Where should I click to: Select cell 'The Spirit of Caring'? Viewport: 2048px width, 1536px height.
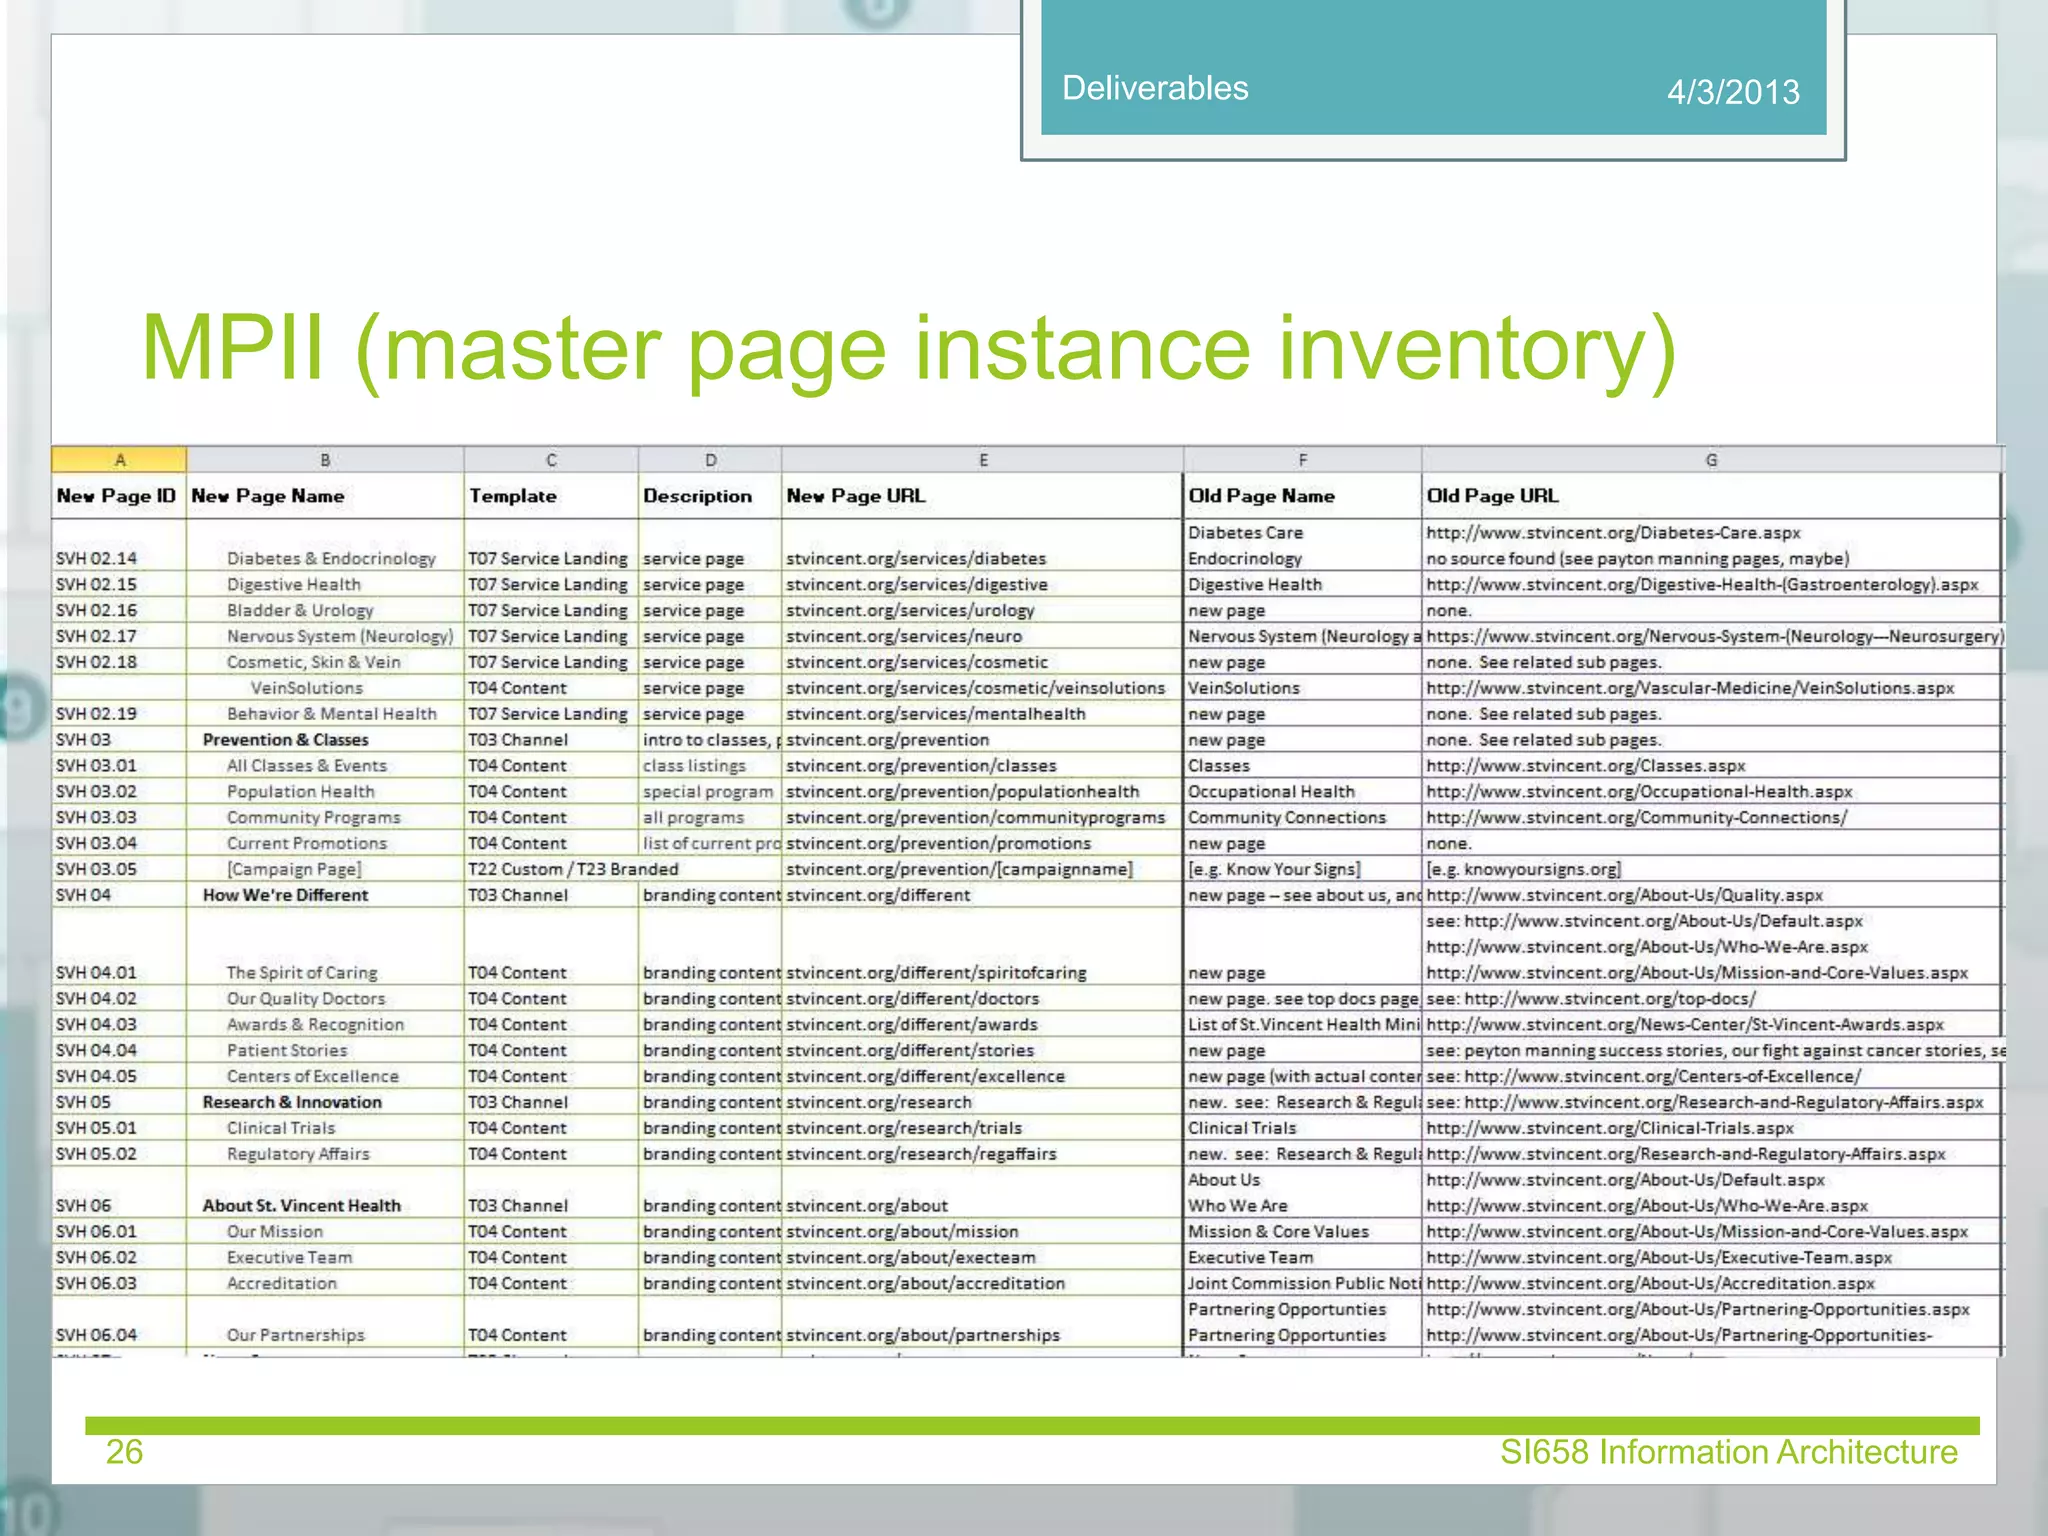tap(325, 947)
